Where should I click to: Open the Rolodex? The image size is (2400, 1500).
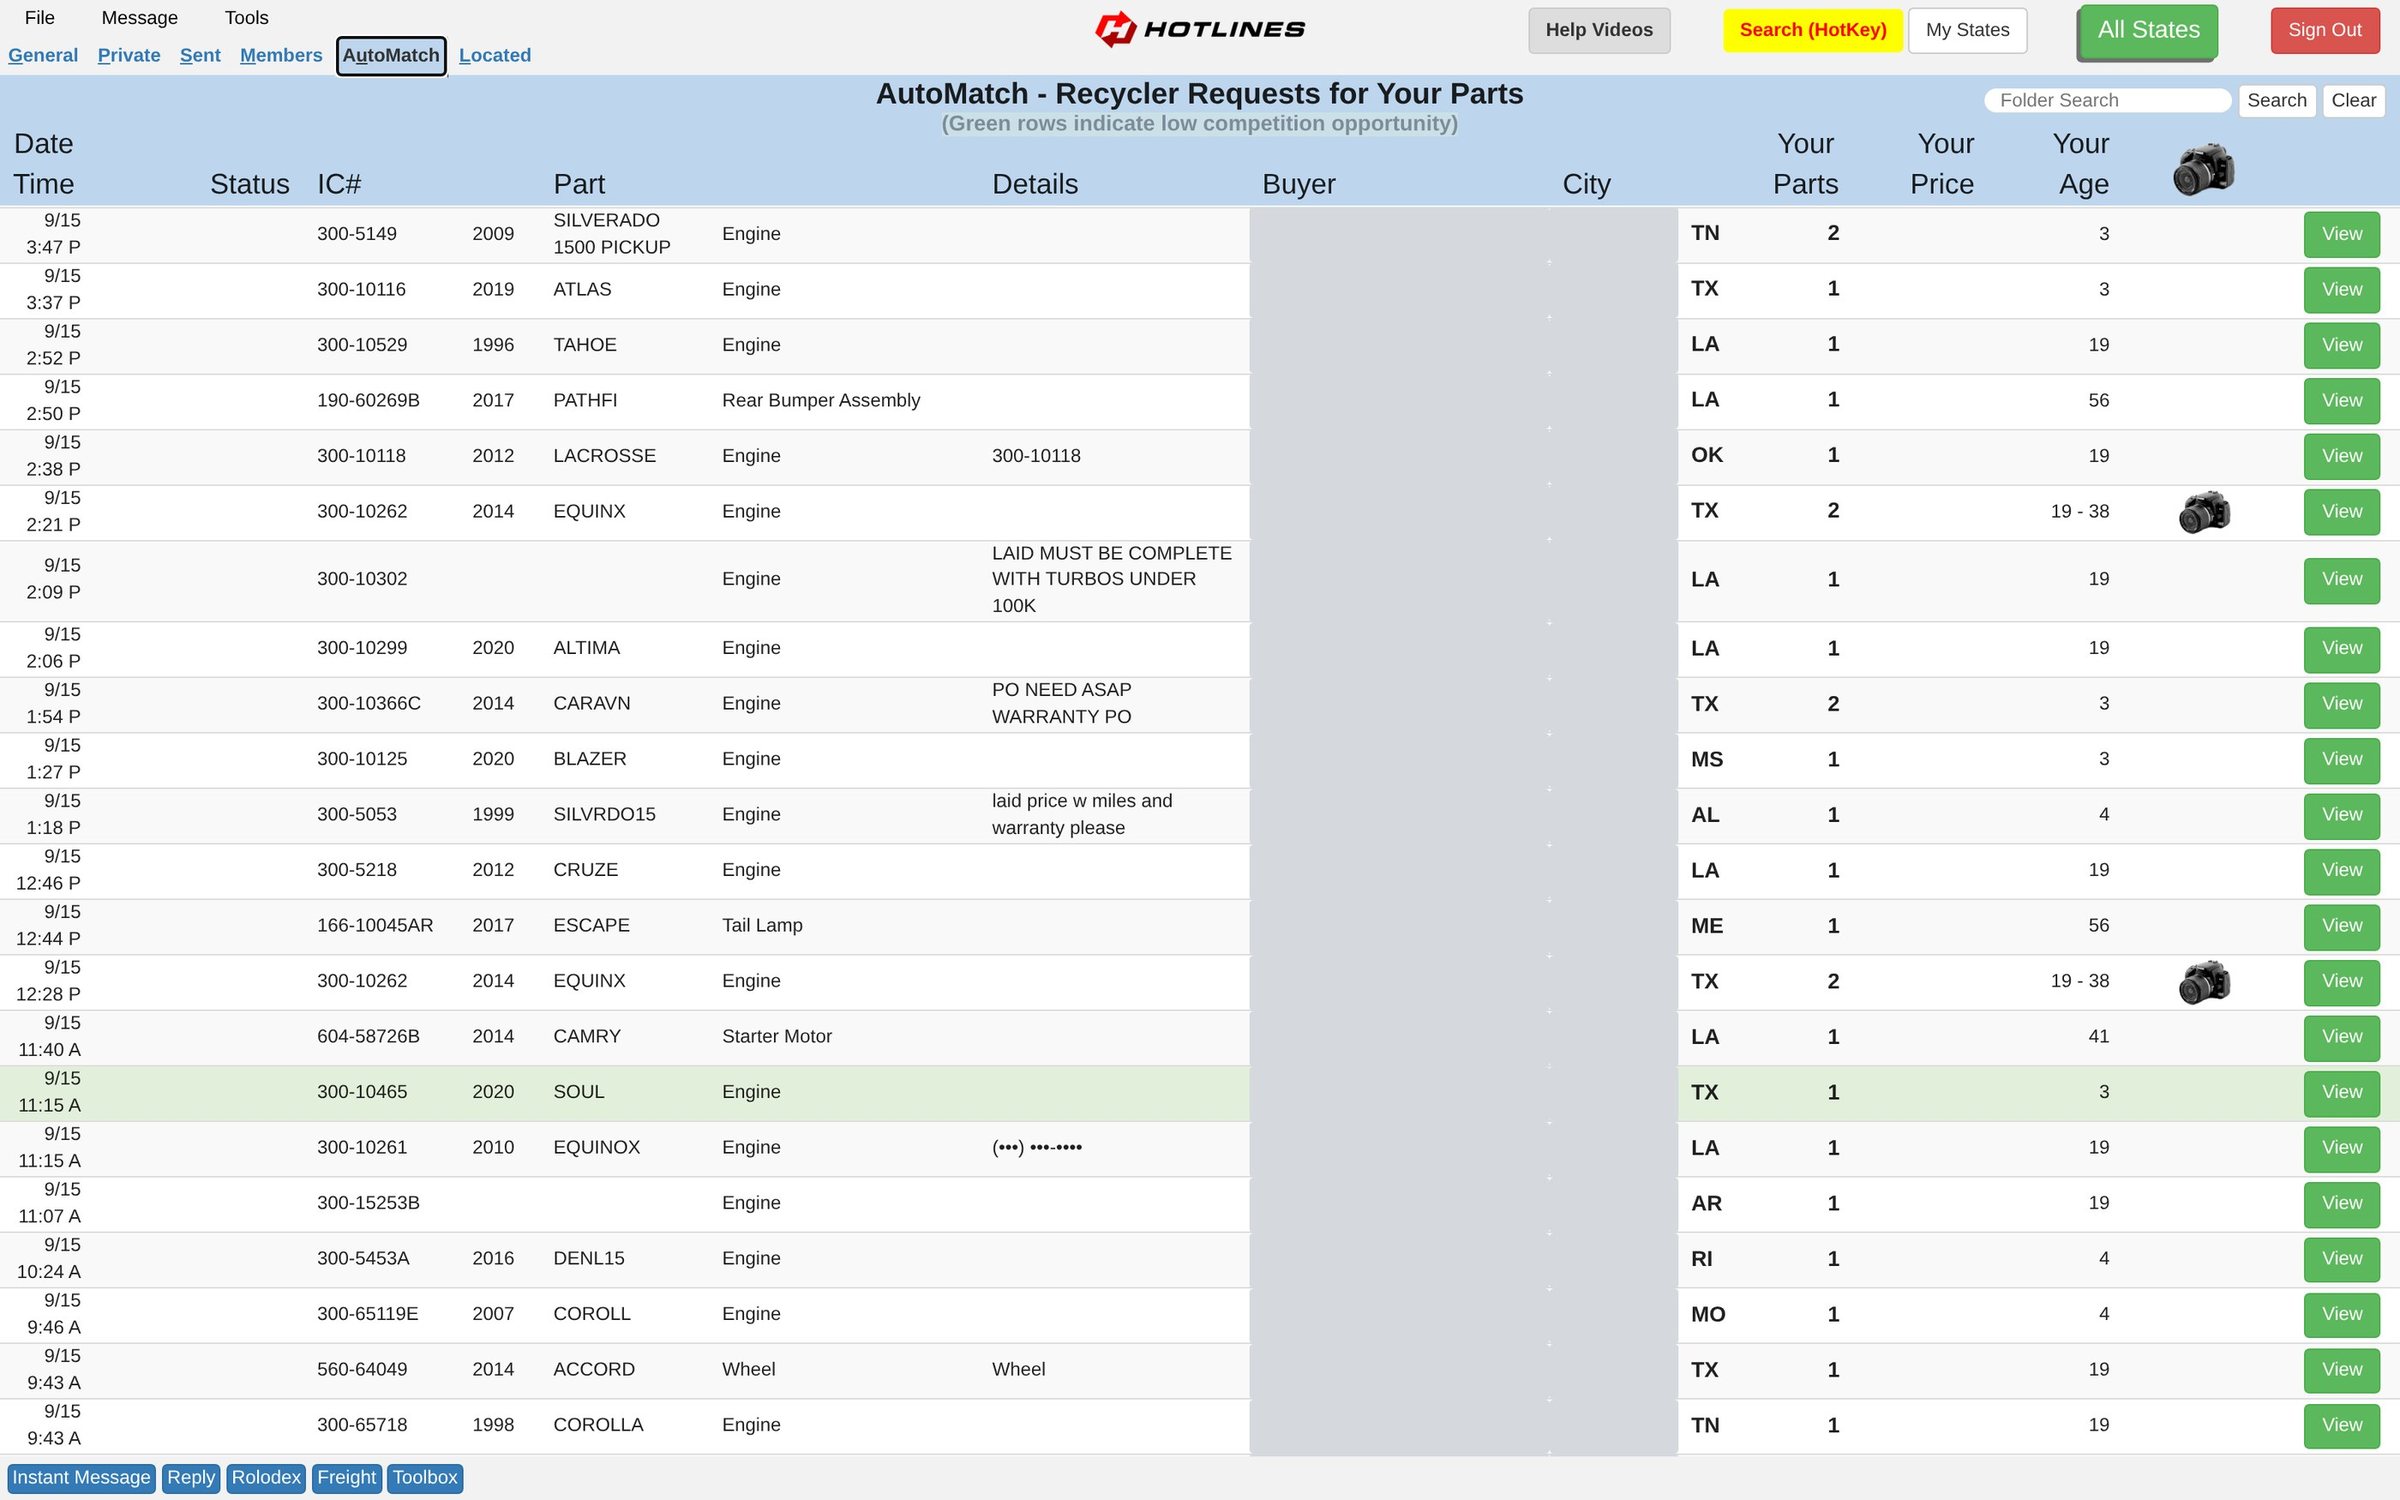point(266,1478)
